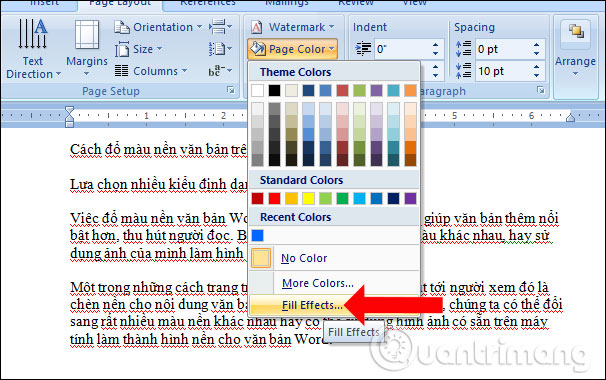Pick the aqua theme color swatch
Screen dimensions: 606x380
393,90
